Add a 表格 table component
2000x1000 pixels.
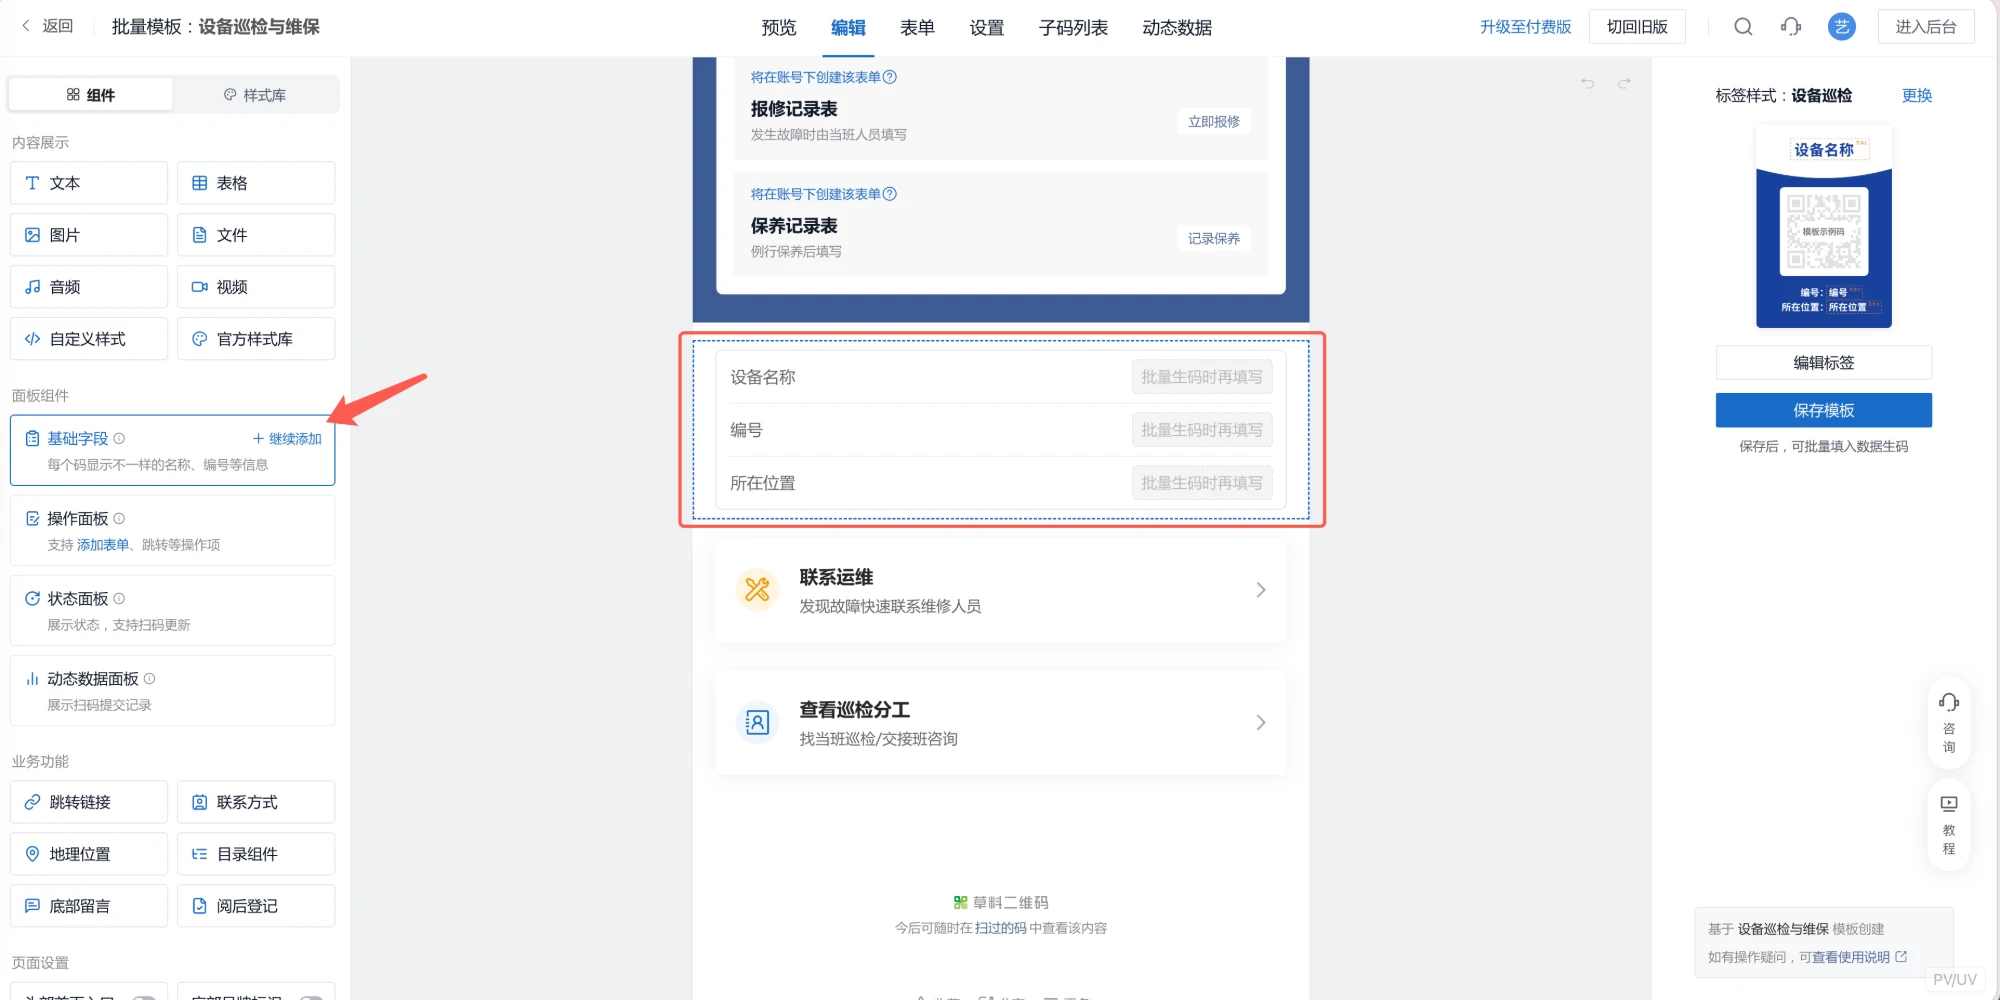(256, 183)
